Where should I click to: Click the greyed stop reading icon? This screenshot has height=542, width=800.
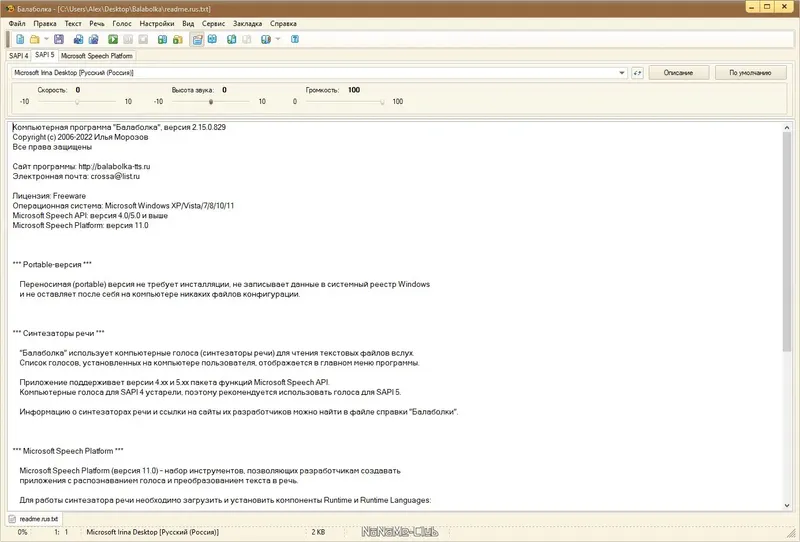coord(143,39)
